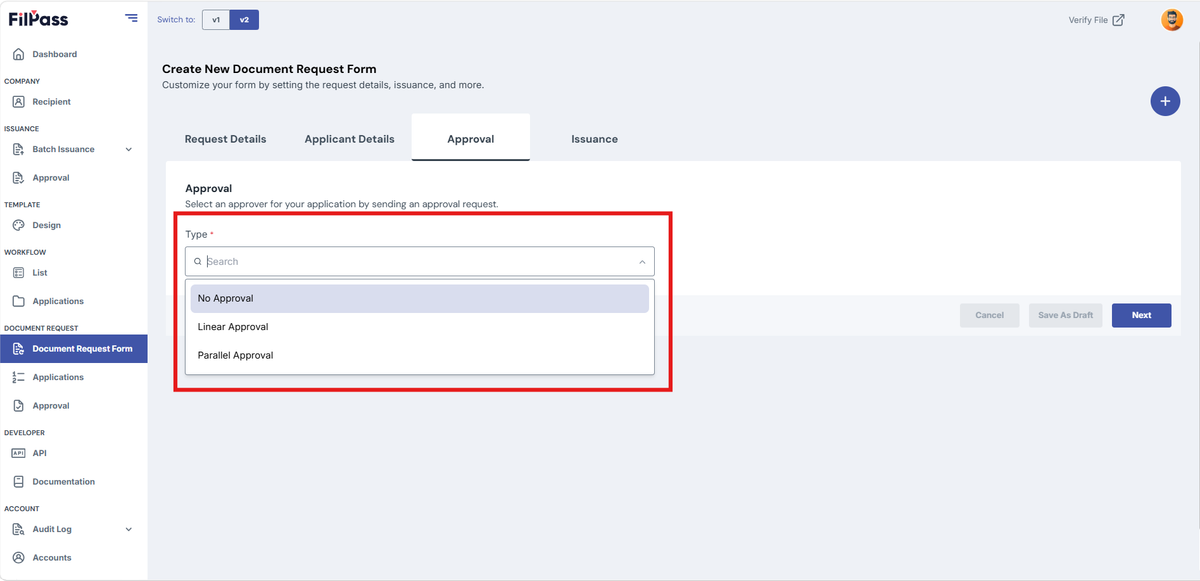The height and width of the screenshot is (581, 1200).
Task: Click the Accounts user icon
Action: click(x=18, y=558)
